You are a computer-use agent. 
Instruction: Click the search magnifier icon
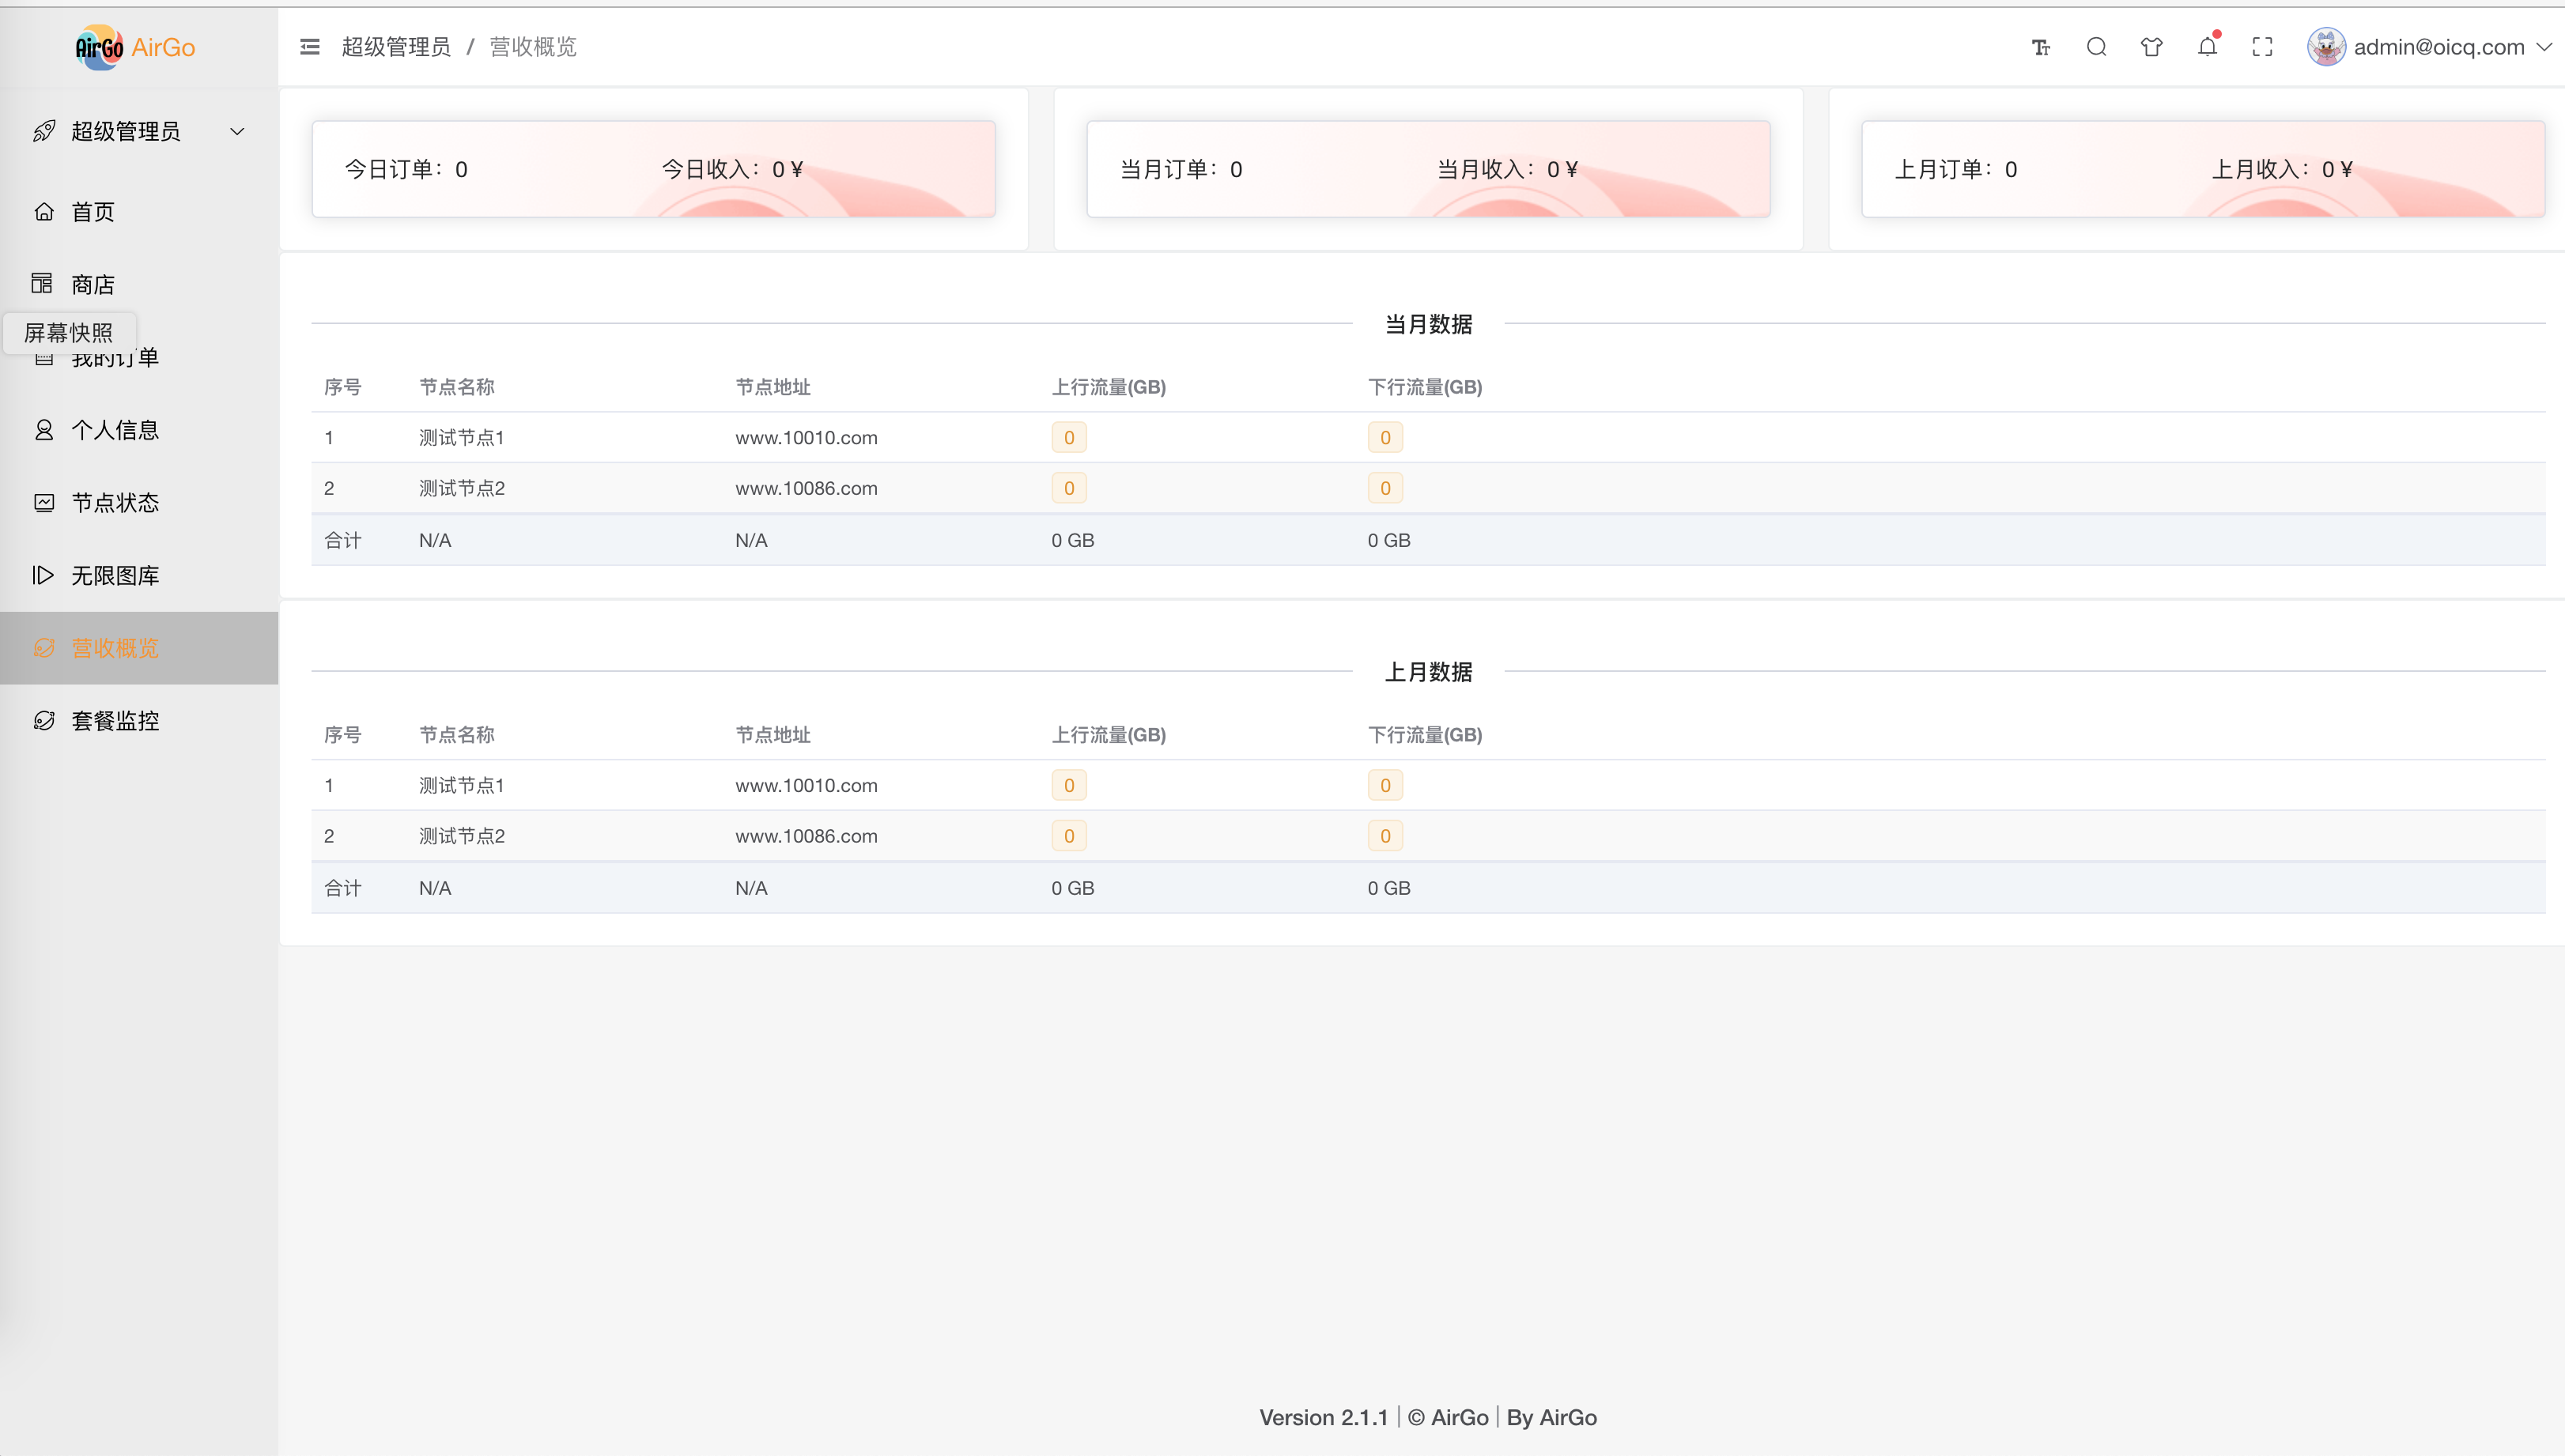pos(2097,47)
